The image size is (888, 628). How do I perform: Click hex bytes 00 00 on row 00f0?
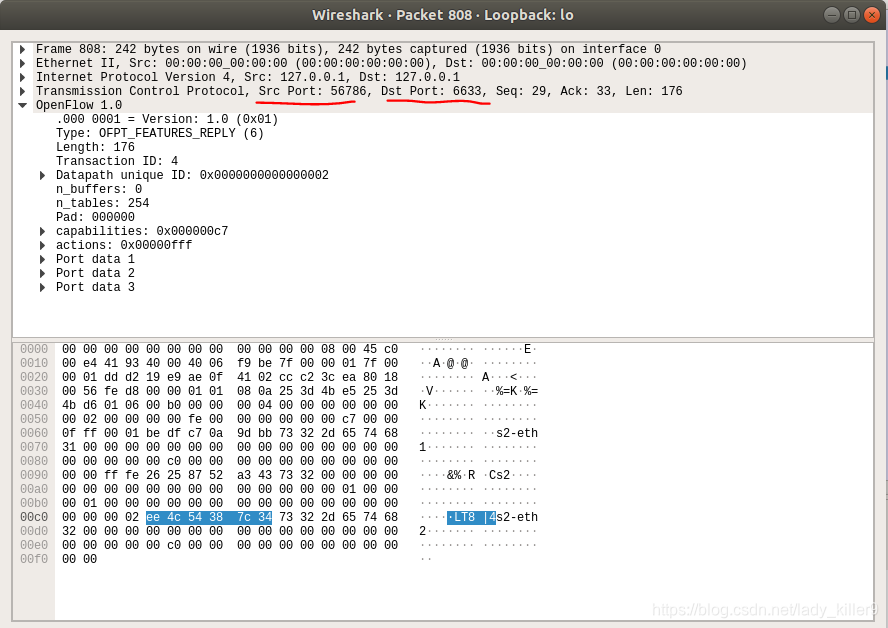coord(79,559)
